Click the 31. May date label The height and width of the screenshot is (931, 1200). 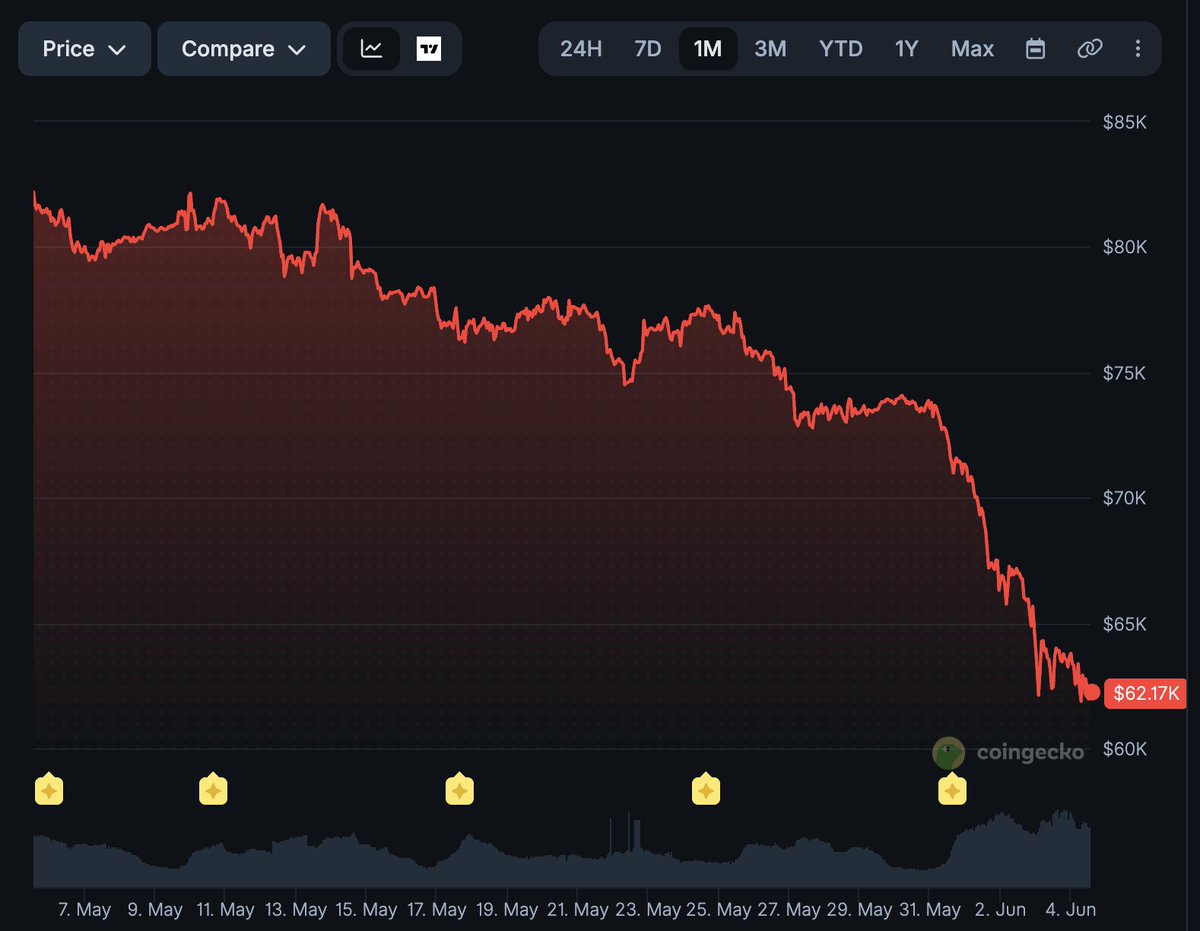tap(929, 909)
